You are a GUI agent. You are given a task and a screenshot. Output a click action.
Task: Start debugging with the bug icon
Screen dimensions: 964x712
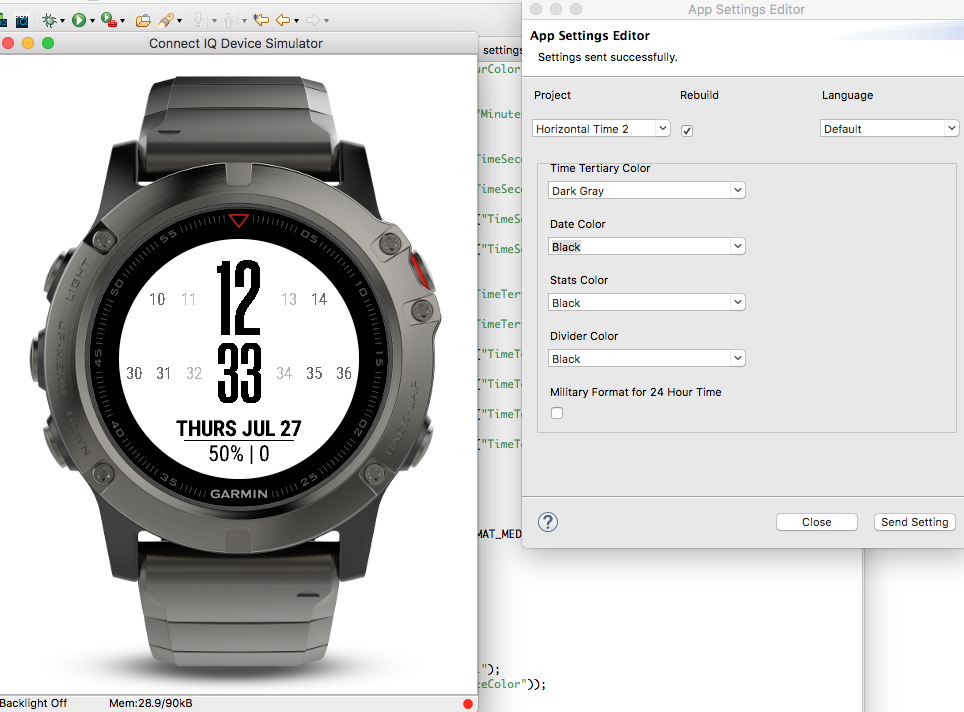coord(49,20)
